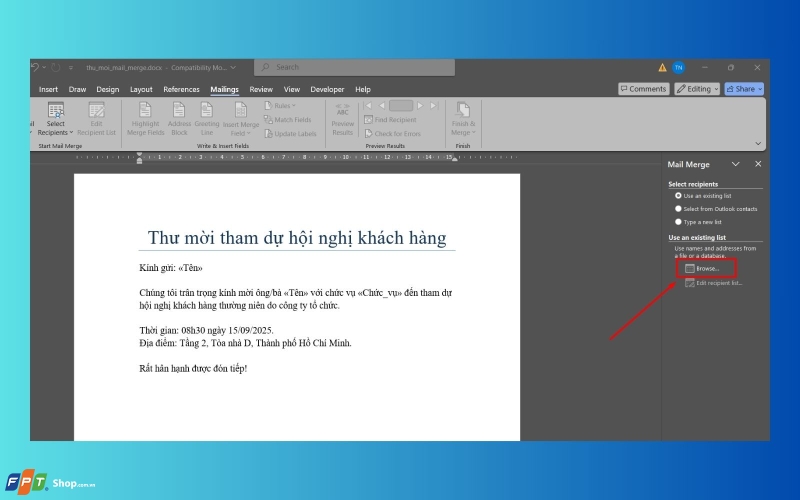Click the record number field
Viewport: 800px width, 500px height.
401,106
